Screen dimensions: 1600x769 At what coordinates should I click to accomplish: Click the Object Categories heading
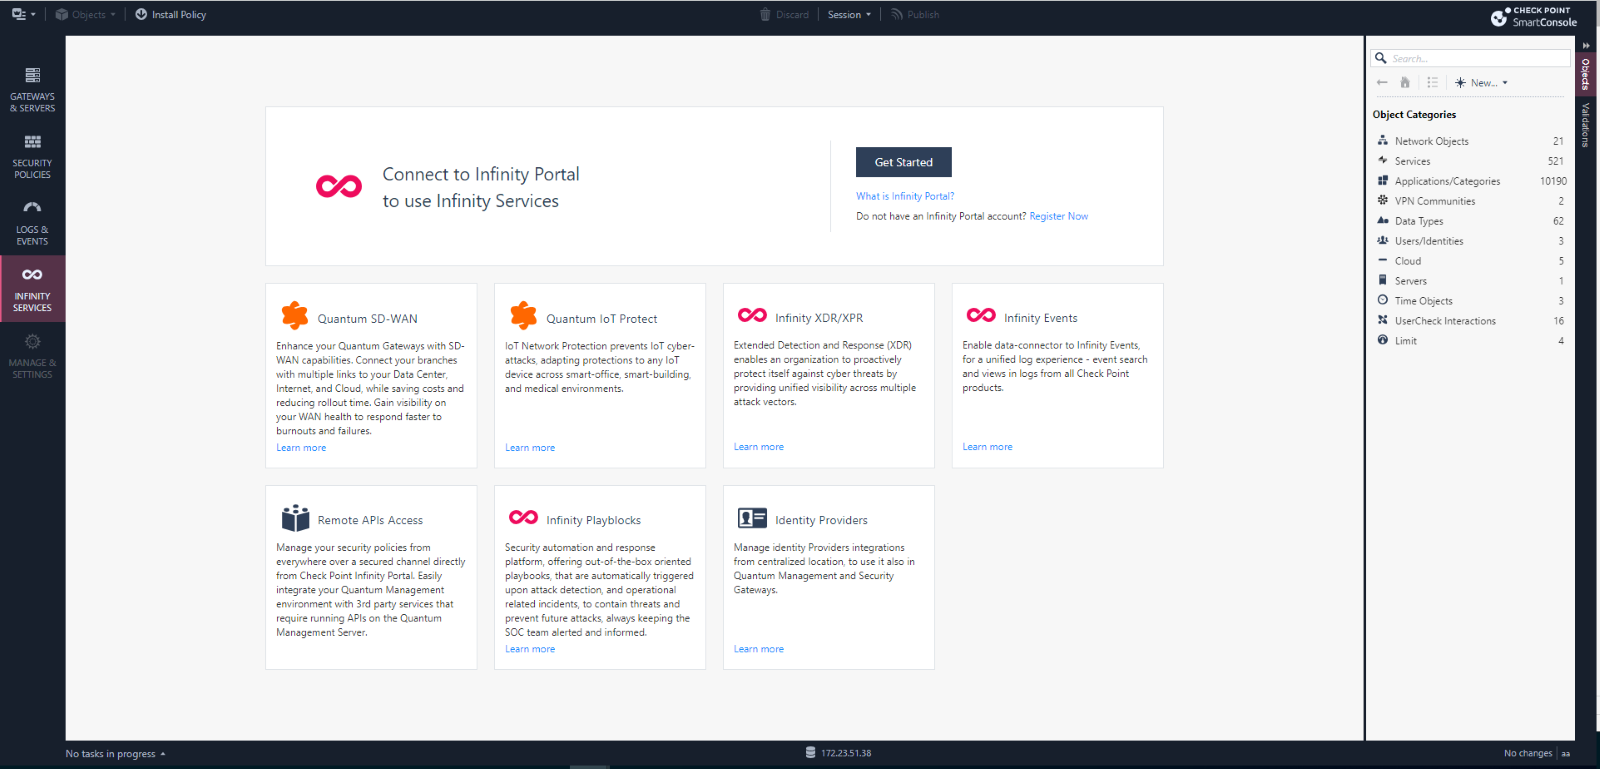point(1414,115)
